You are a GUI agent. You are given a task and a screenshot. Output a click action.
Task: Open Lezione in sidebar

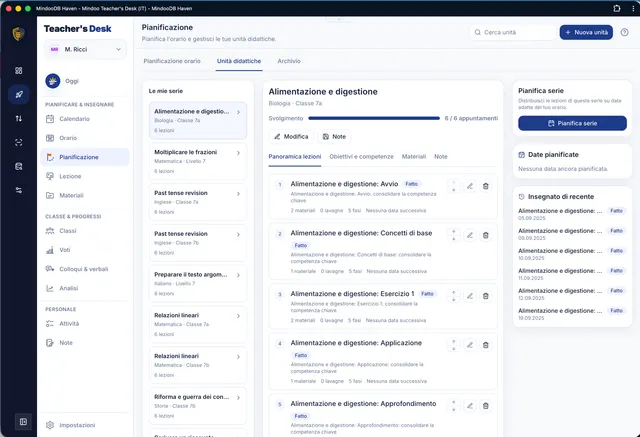pos(84,176)
